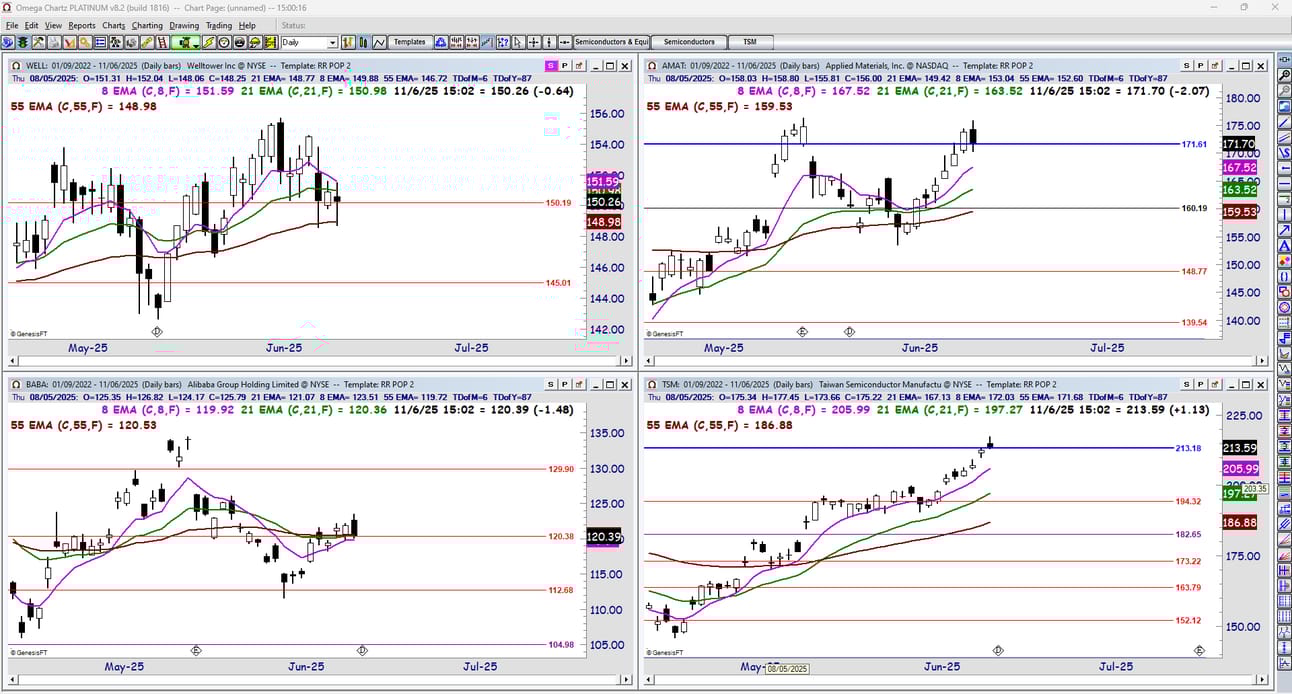This screenshot has width=1292, height=694.
Task: Open the Help menu
Action: tap(247, 25)
